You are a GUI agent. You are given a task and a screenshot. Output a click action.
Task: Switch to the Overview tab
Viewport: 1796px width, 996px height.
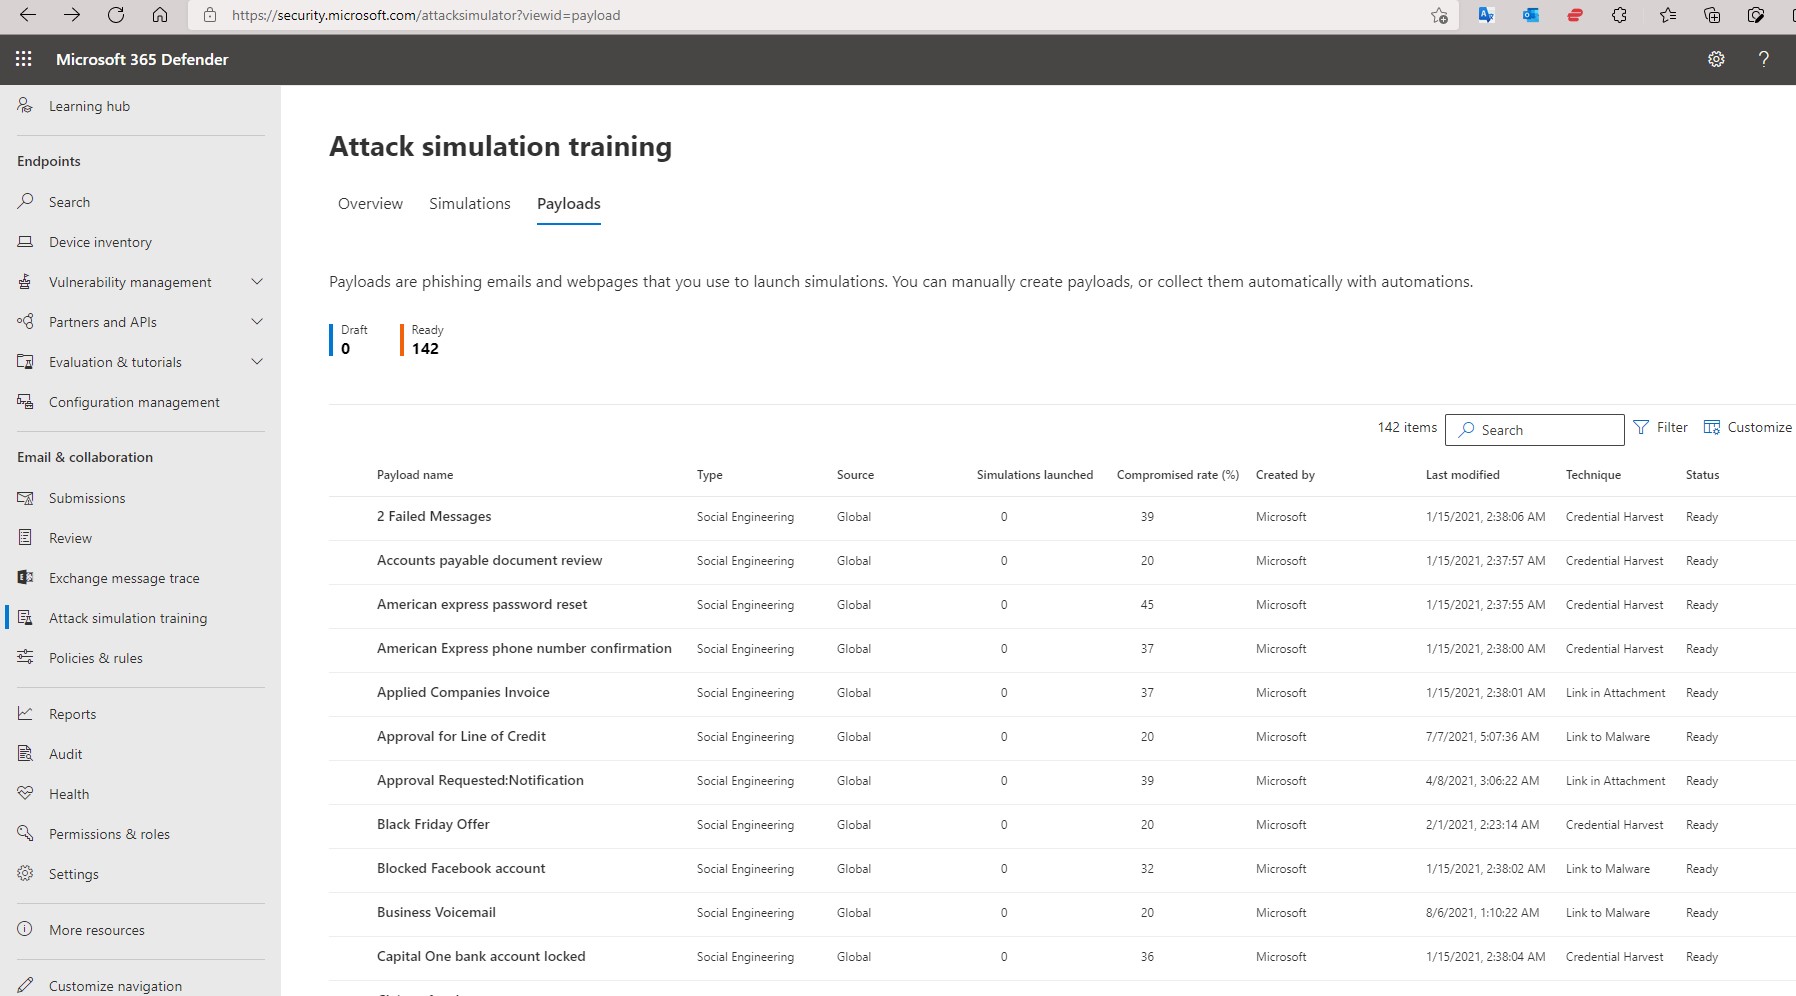point(370,204)
